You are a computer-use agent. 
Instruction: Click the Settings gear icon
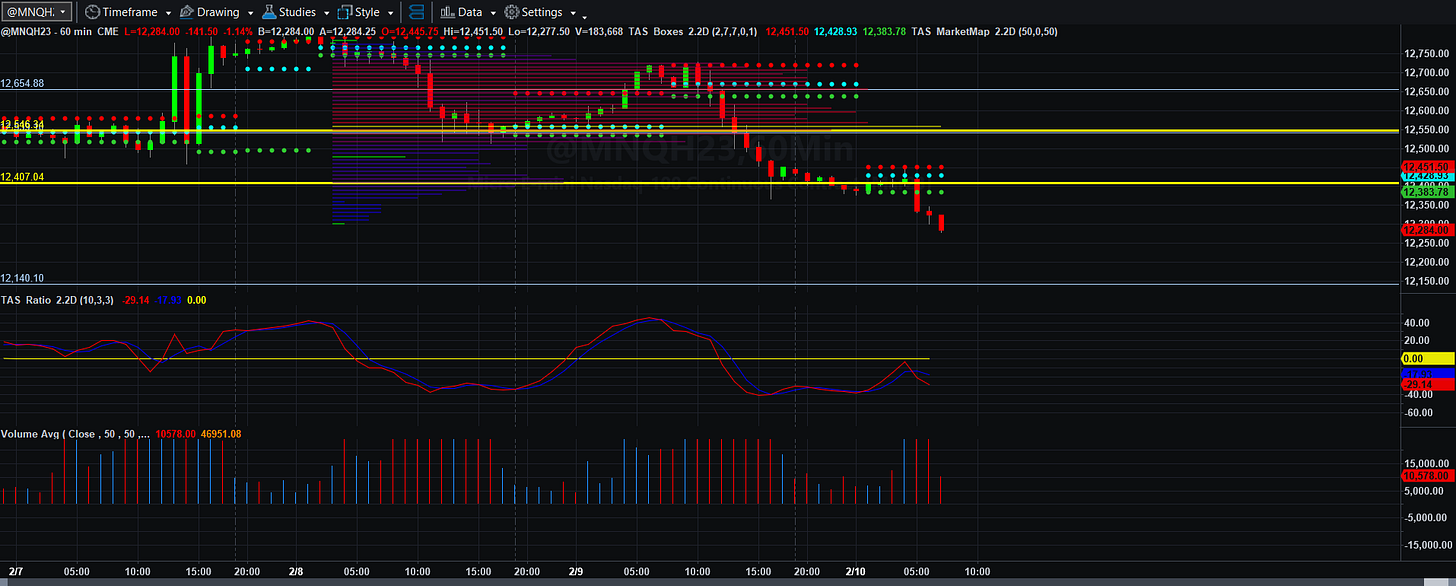tap(511, 12)
